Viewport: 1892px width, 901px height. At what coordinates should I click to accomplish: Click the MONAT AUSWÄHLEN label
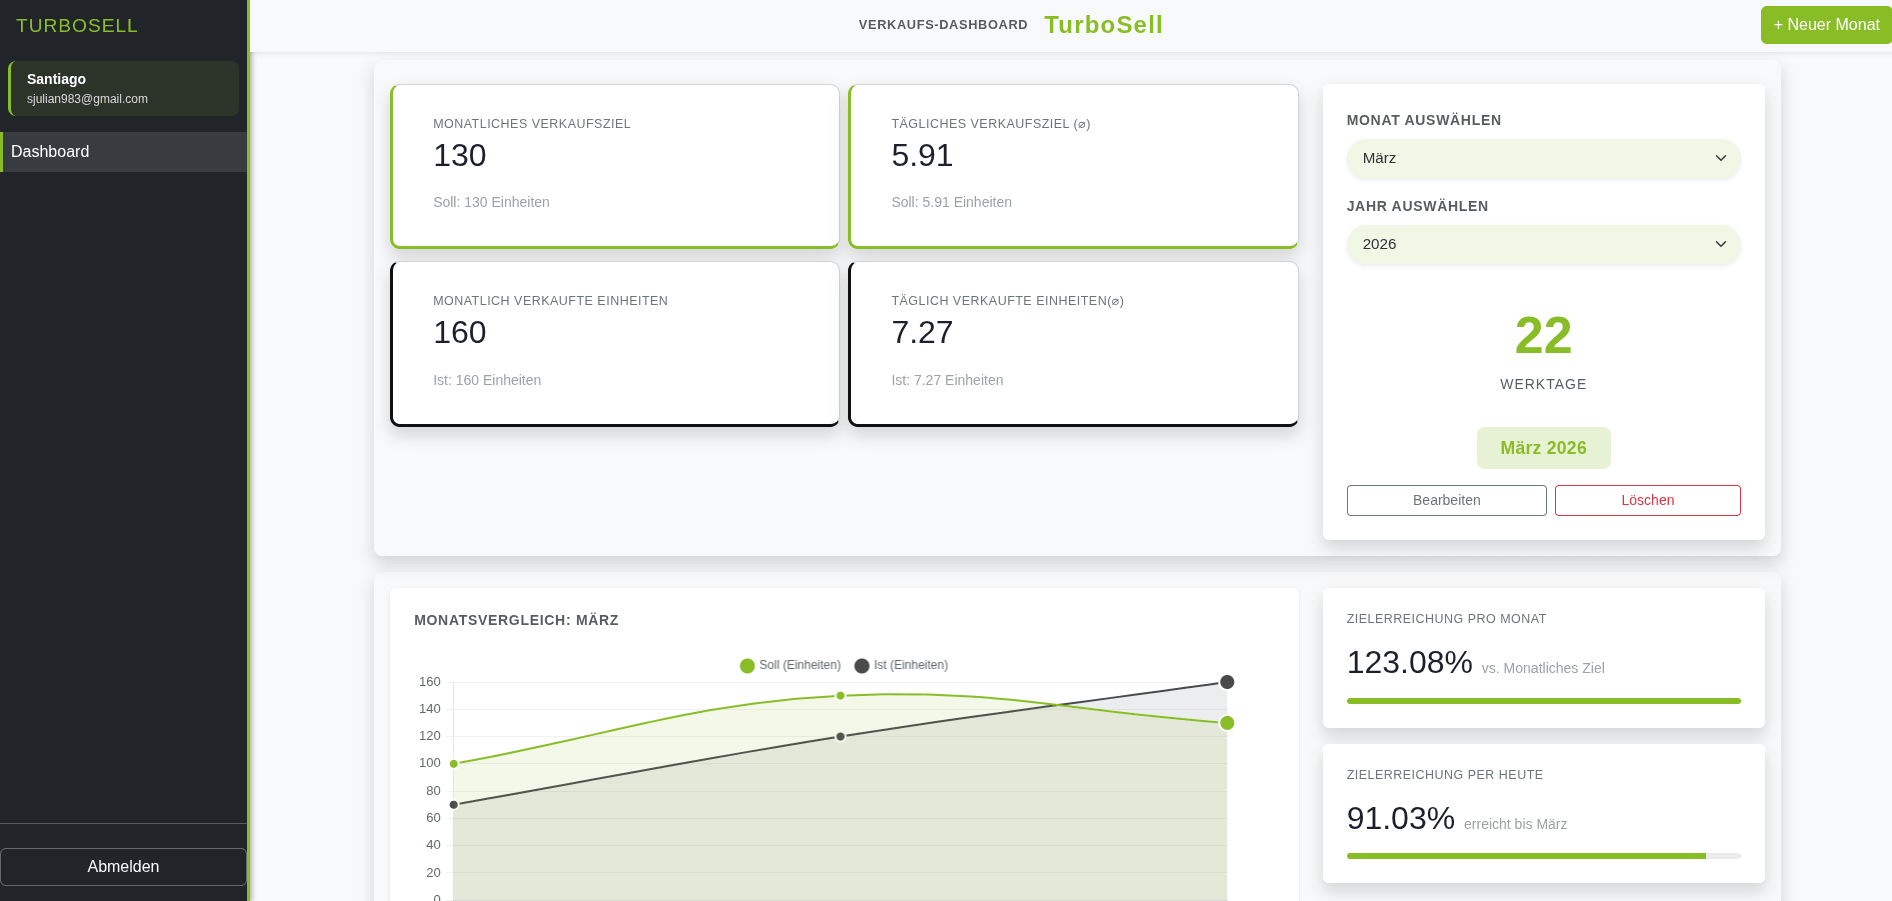pyautogui.click(x=1424, y=121)
